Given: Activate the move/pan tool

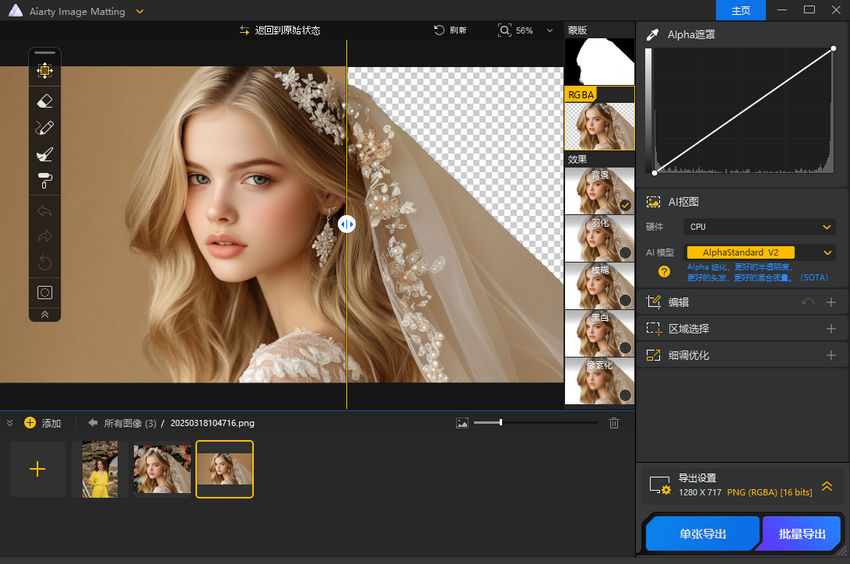Looking at the screenshot, I should [44, 71].
